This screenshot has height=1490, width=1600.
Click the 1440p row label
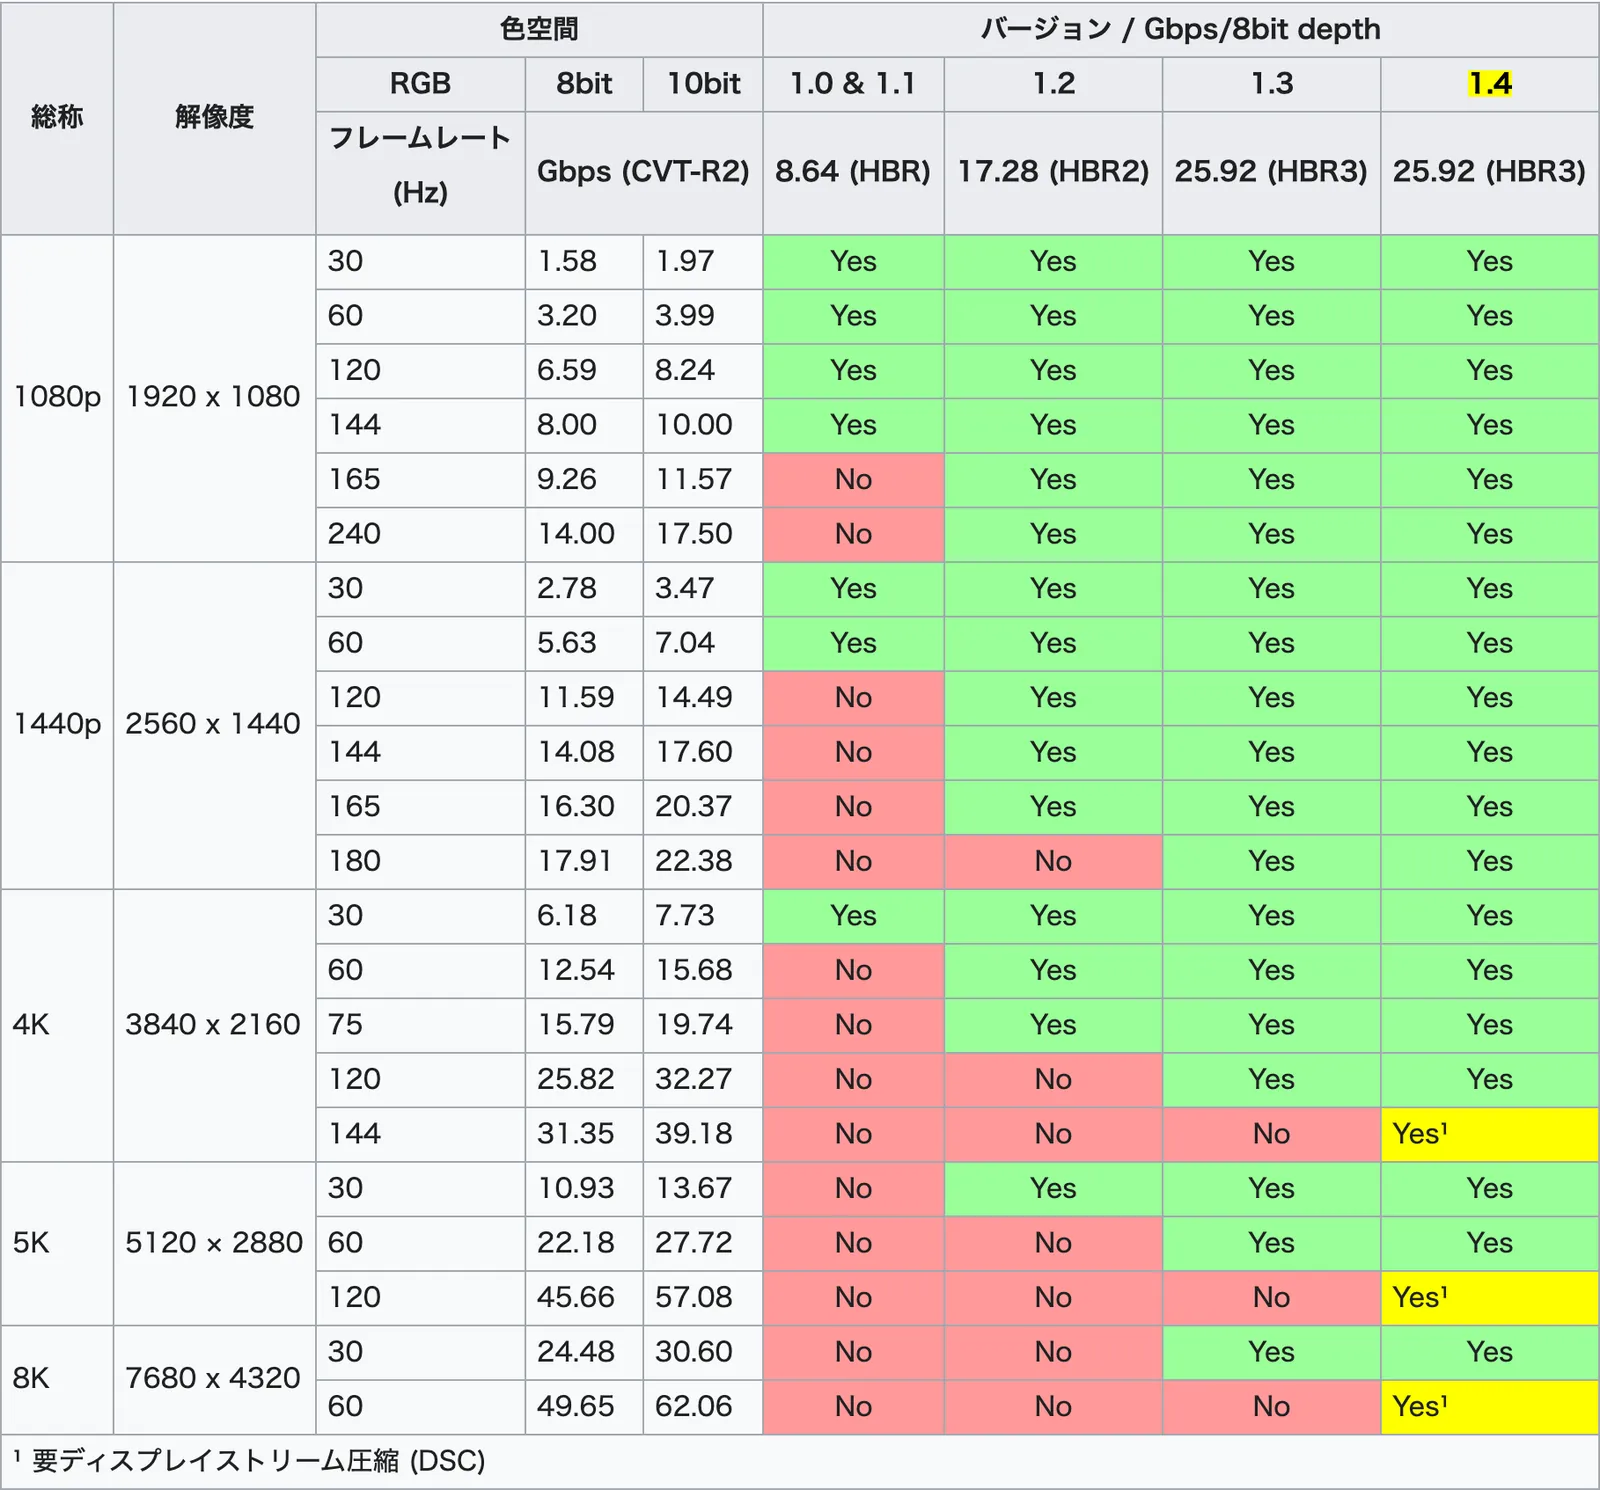pyautogui.click(x=57, y=724)
